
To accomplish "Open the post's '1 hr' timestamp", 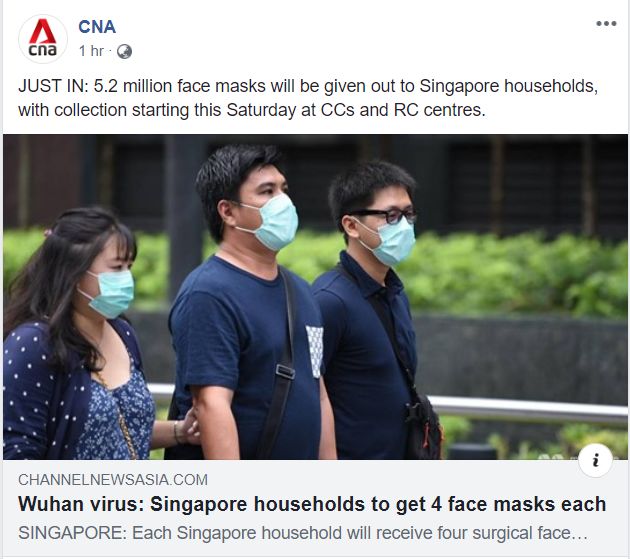I will pyautogui.click(x=91, y=51).
